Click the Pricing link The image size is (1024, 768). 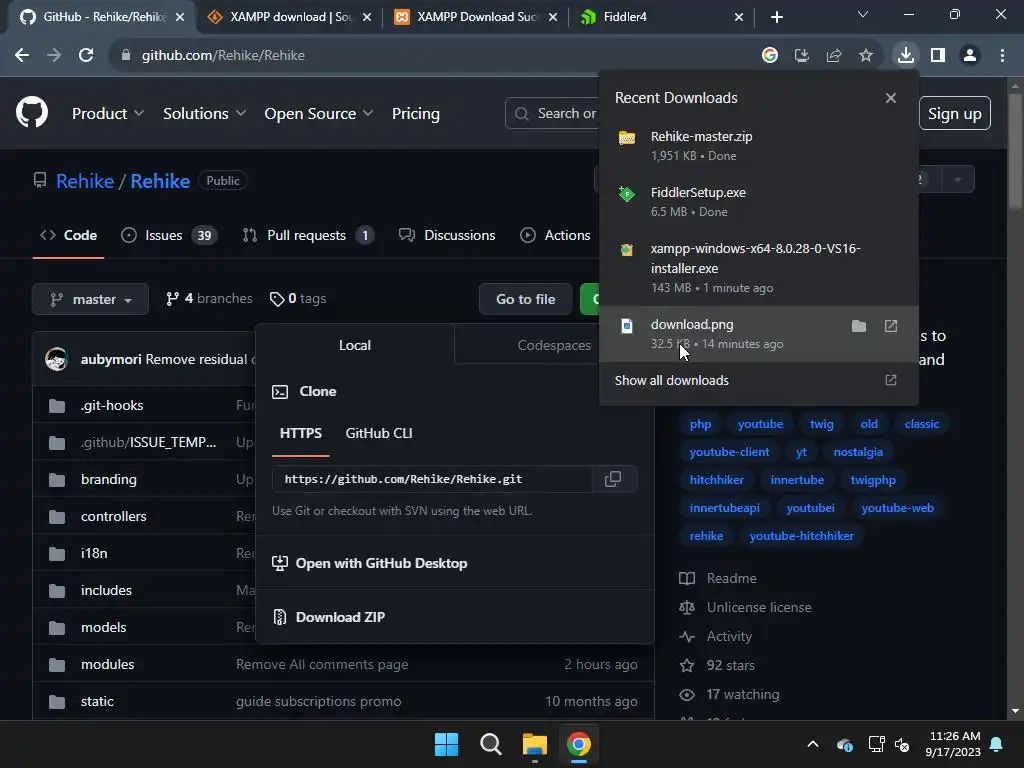415,114
